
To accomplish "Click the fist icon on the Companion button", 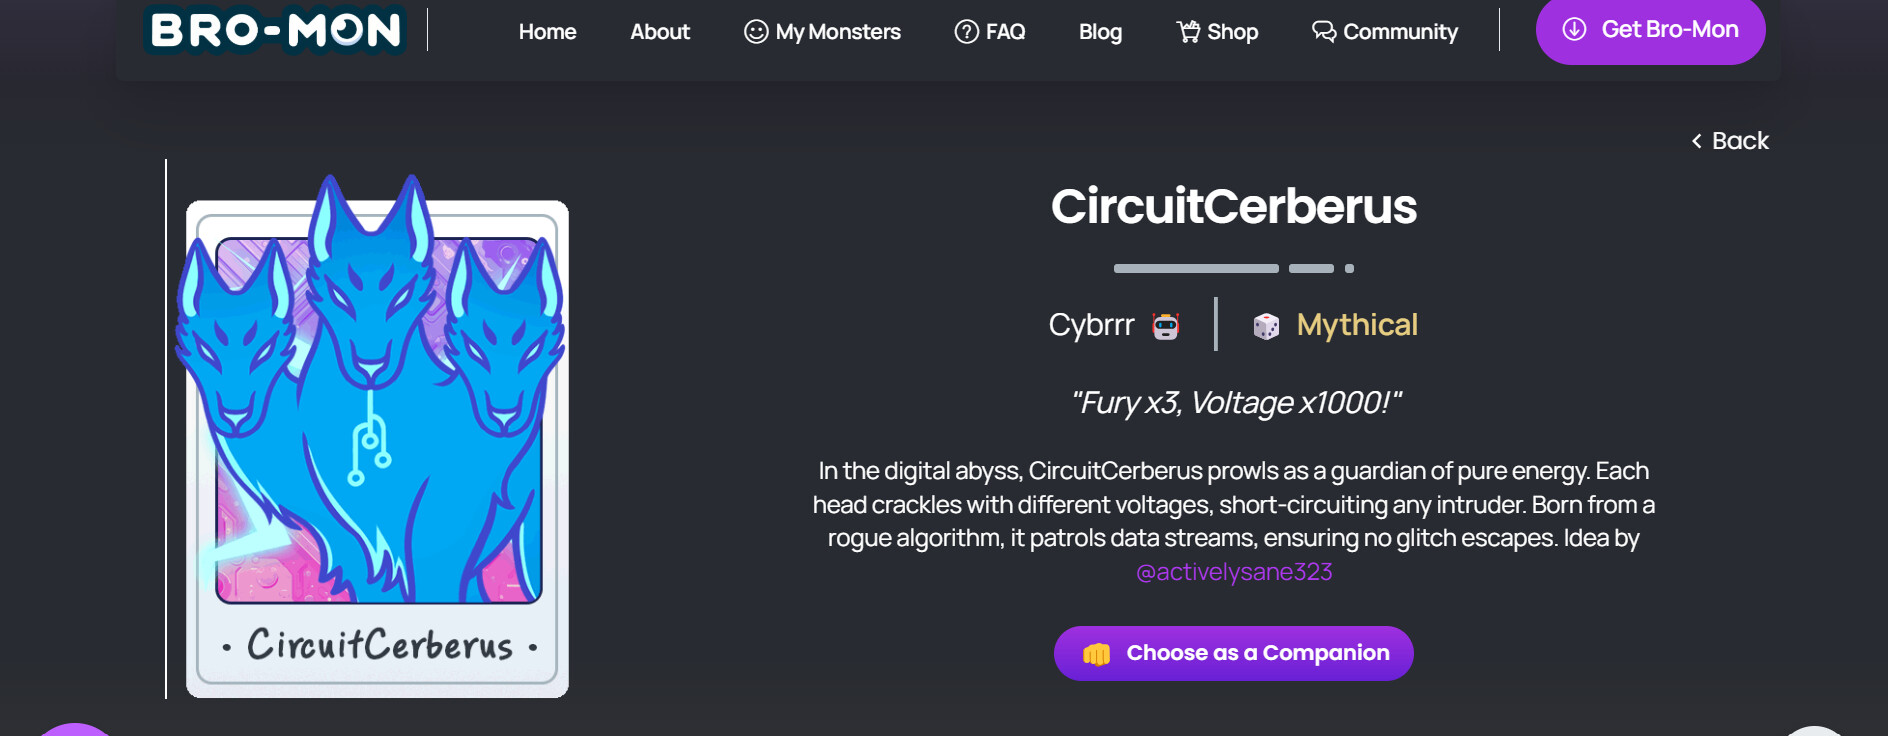I will click(x=1096, y=654).
